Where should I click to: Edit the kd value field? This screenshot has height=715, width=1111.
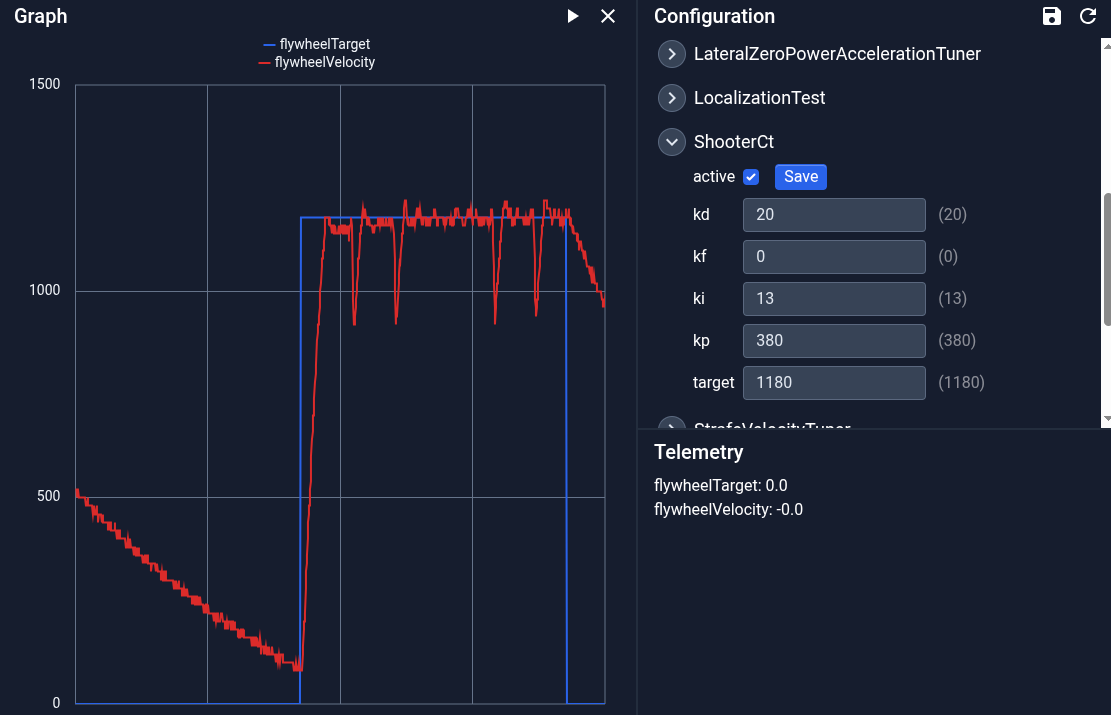coord(834,215)
